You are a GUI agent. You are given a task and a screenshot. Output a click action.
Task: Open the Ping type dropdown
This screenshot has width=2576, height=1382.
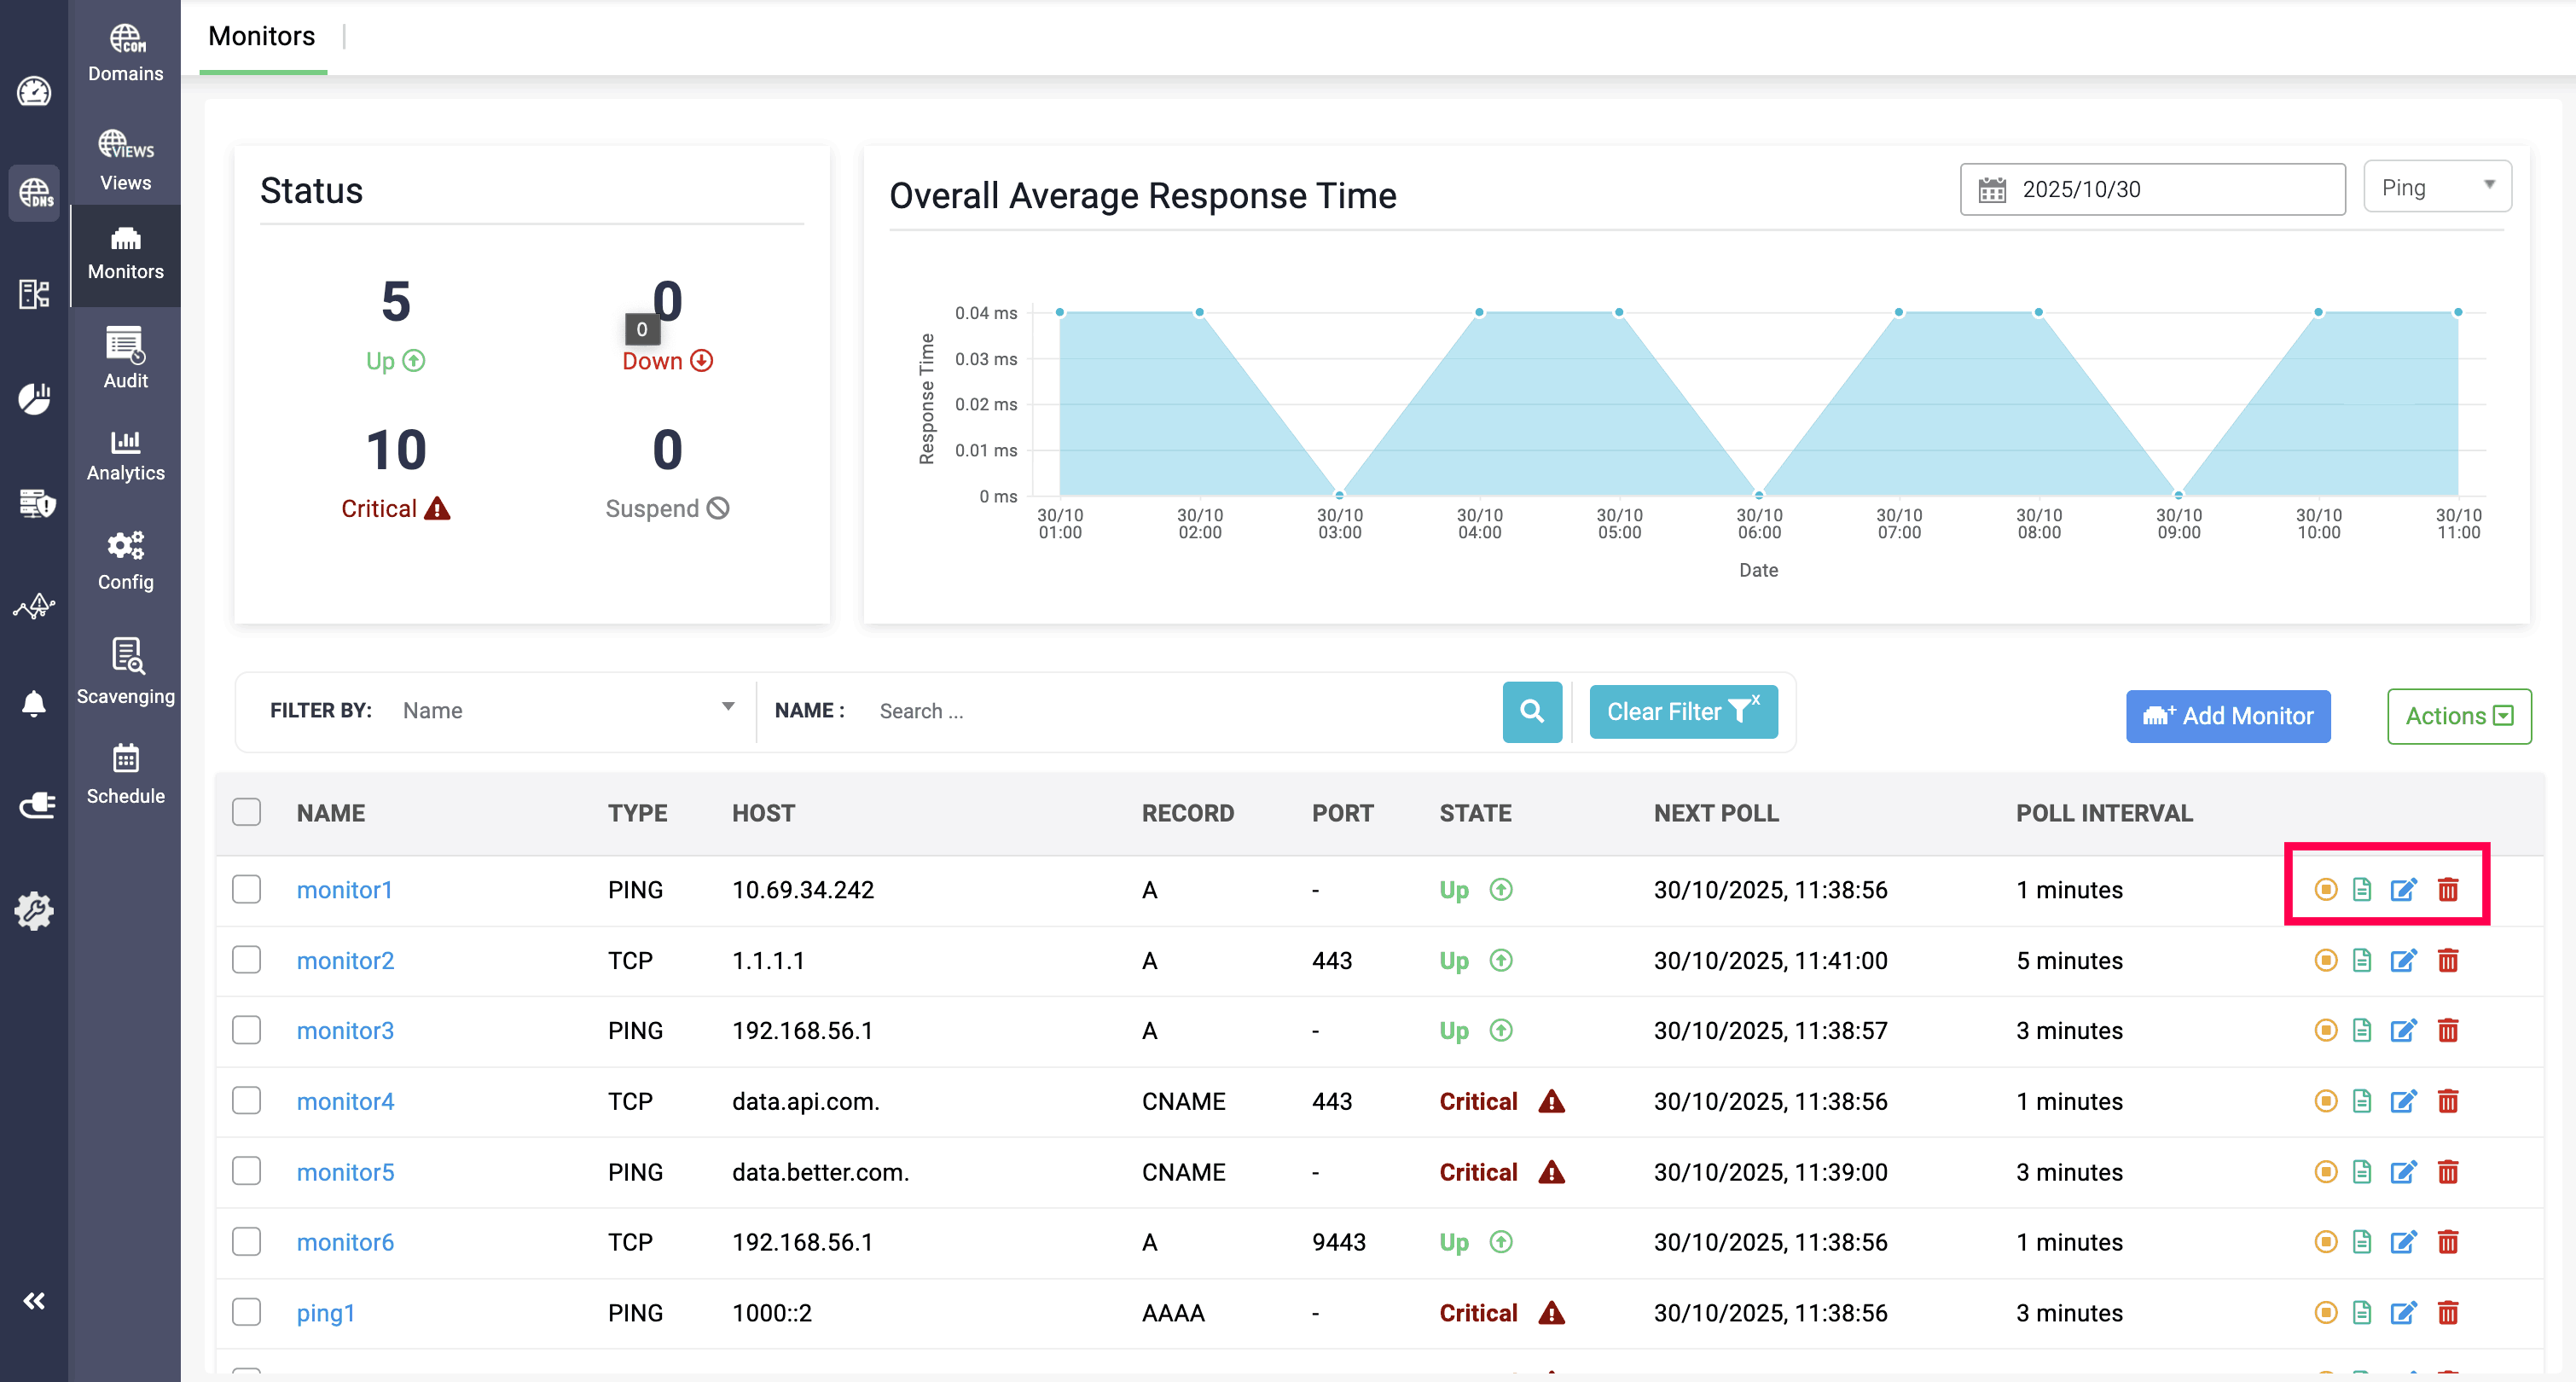click(x=2436, y=187)
